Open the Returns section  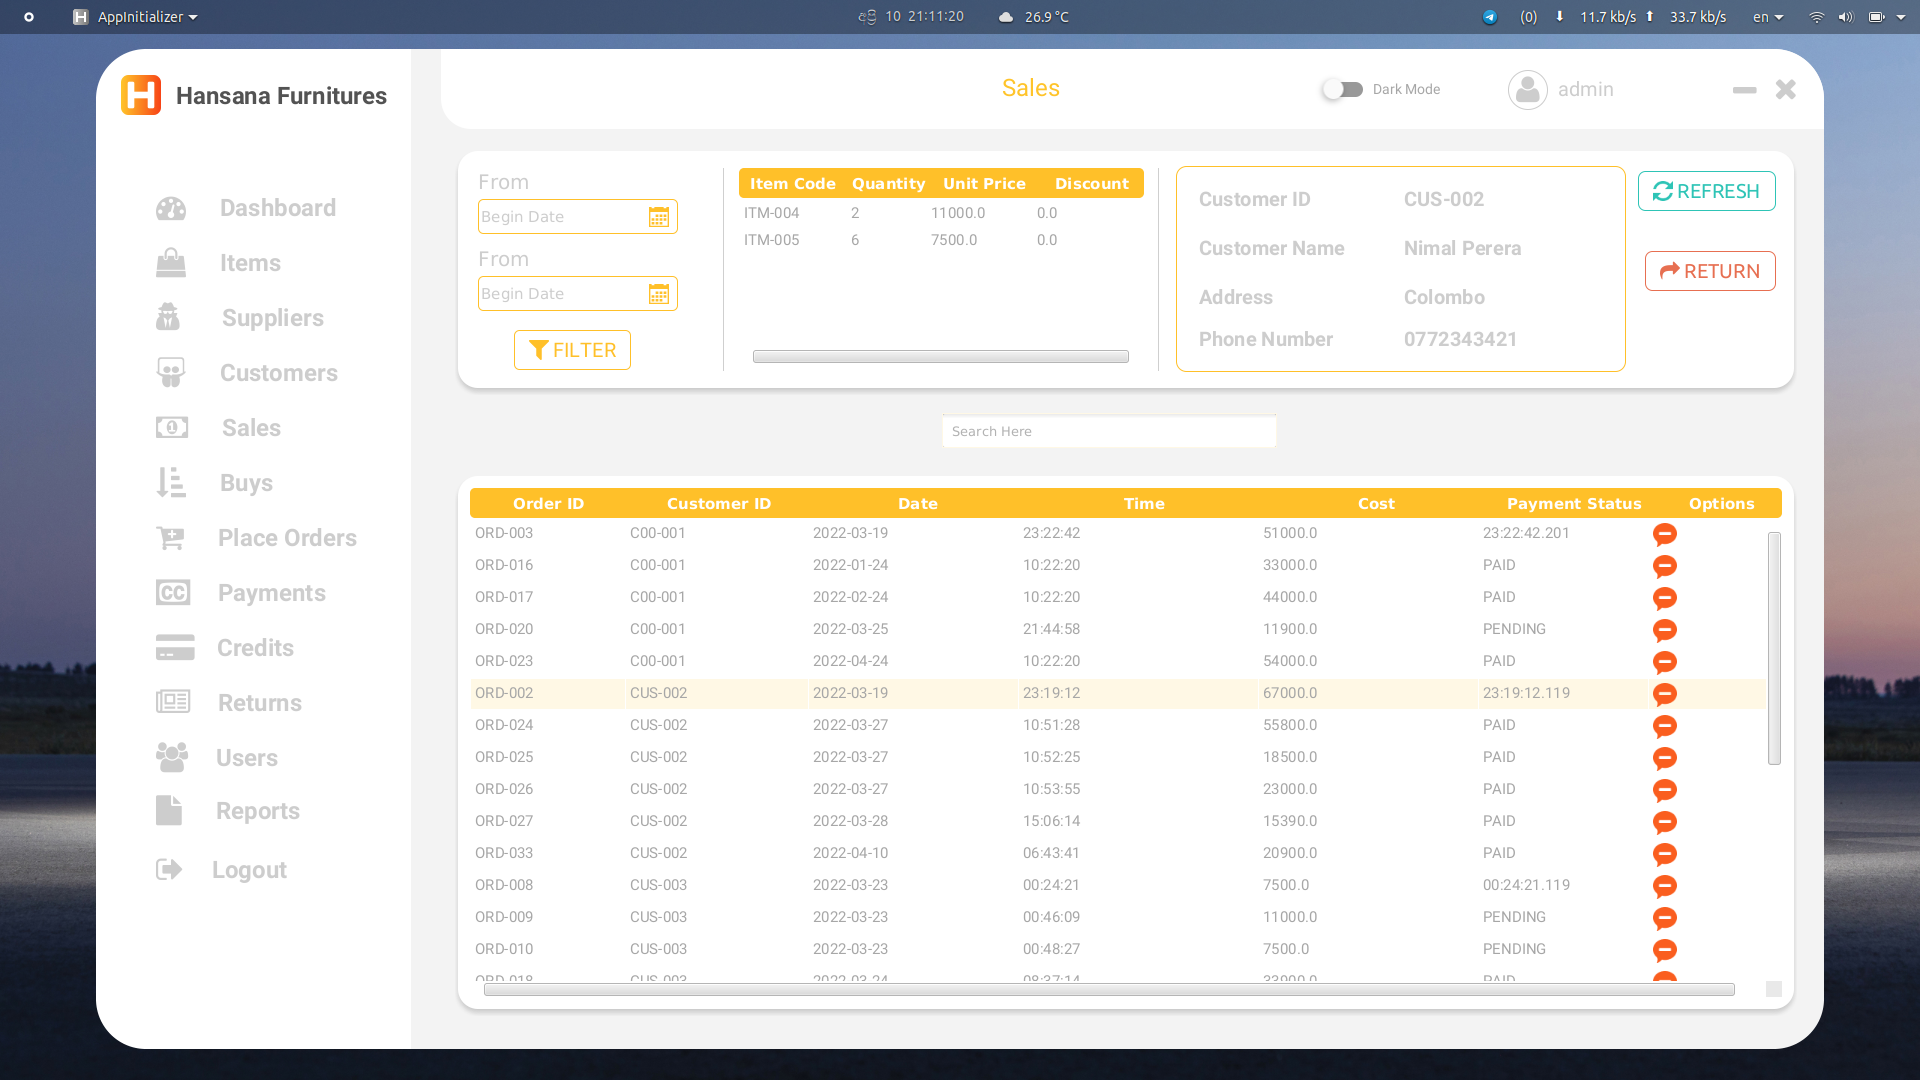point(172,702)
